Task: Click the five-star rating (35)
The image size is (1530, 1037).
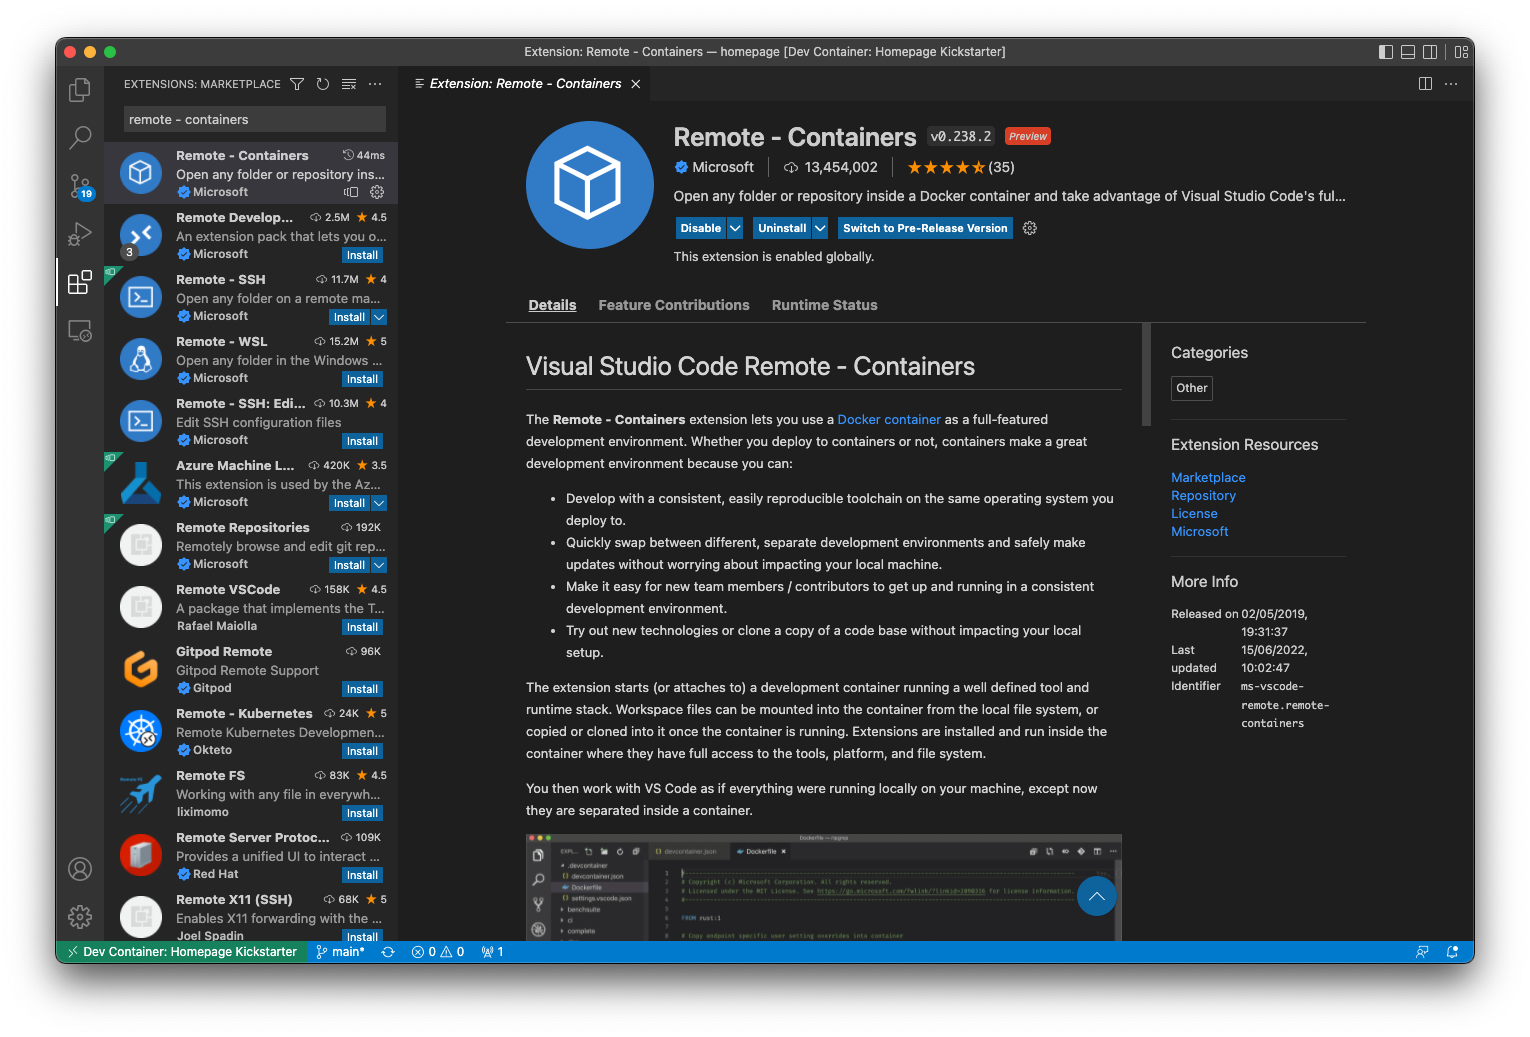Action: (960, 167)
